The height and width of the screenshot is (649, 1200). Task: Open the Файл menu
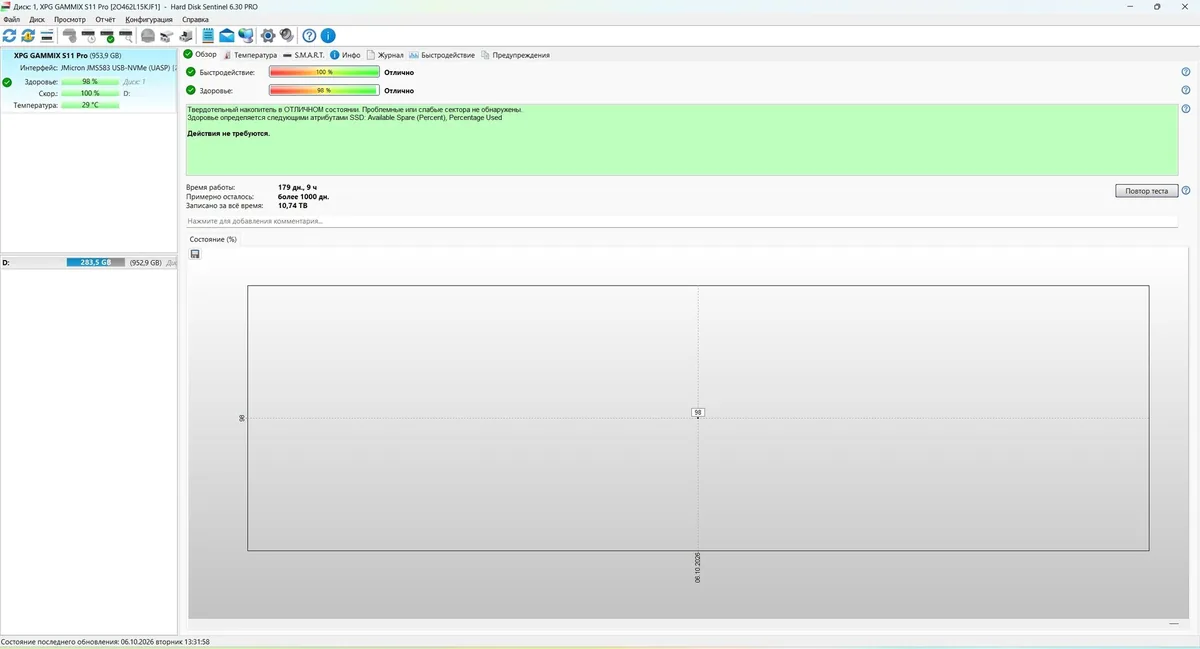coord(11,19)
